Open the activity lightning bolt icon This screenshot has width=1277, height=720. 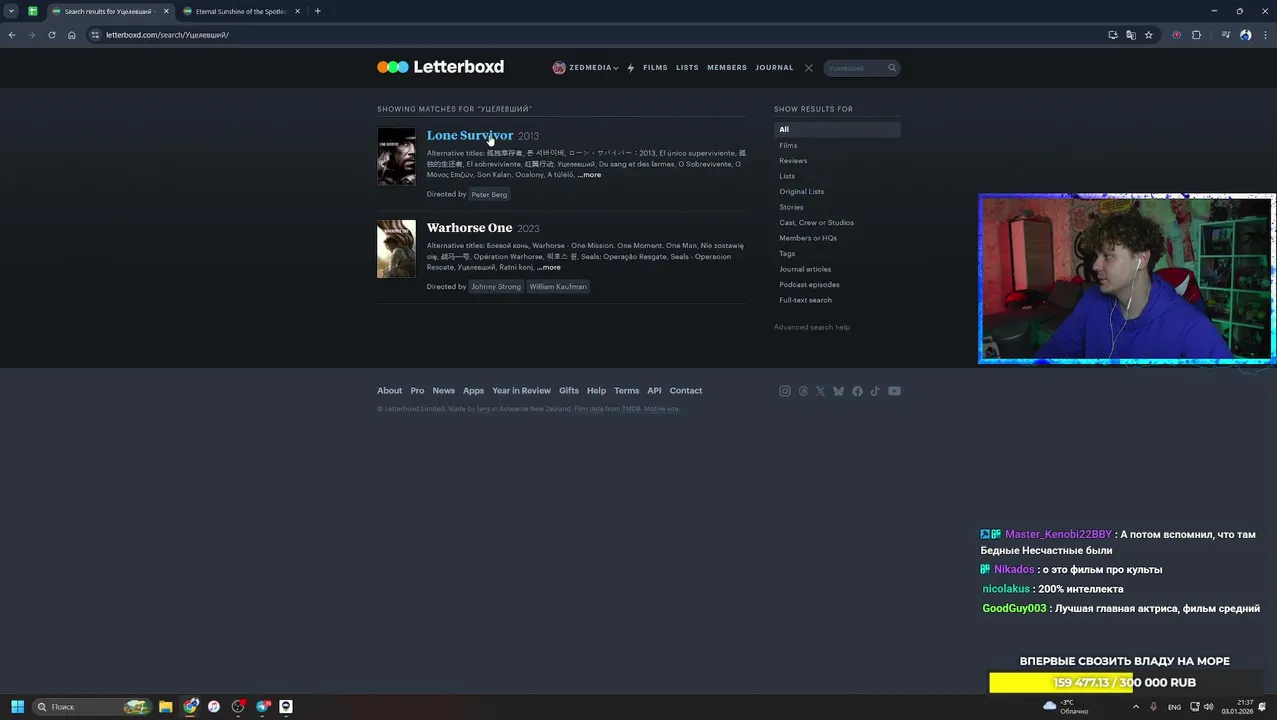tap(630, 68)
